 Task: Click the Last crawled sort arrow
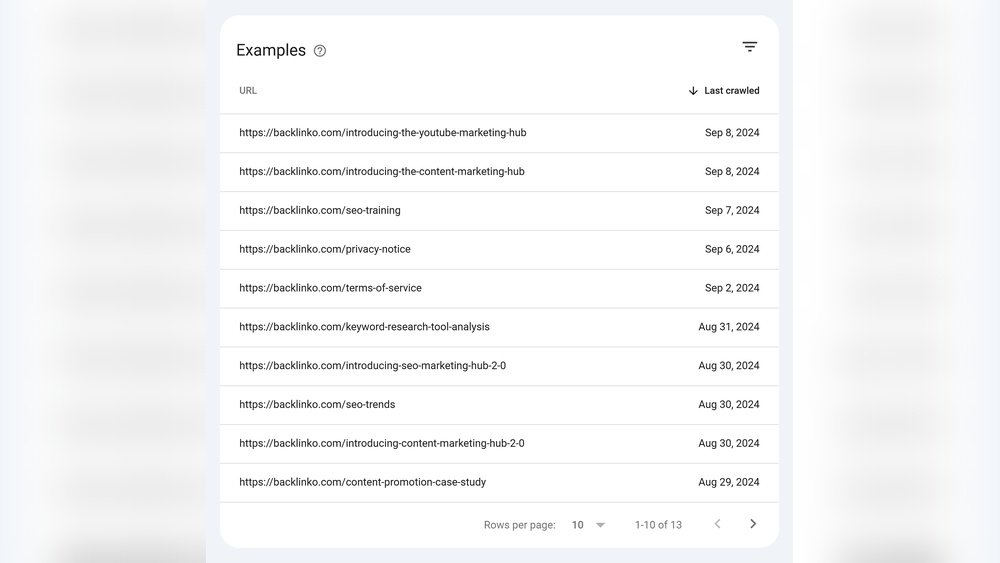(x=693, y=91)
